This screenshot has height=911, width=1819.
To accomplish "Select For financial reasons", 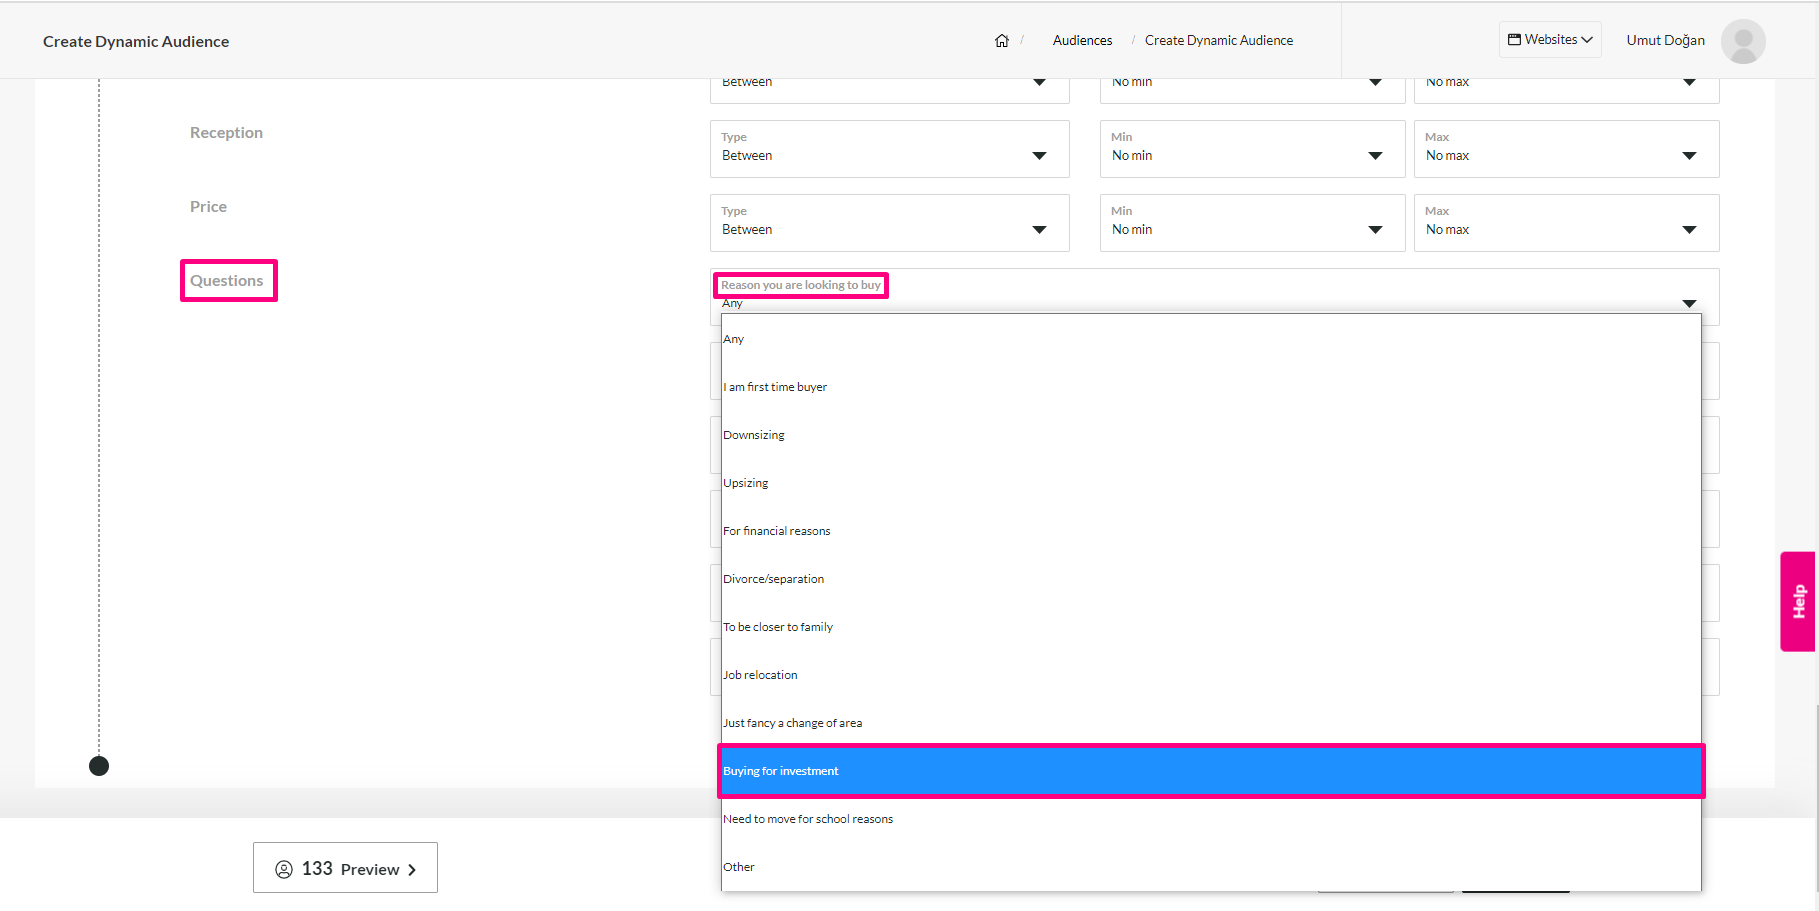I will point(1211,531).
